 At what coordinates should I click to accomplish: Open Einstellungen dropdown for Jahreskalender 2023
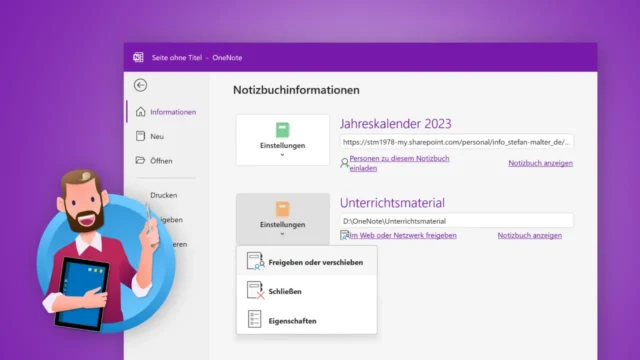tap(282, 140)
